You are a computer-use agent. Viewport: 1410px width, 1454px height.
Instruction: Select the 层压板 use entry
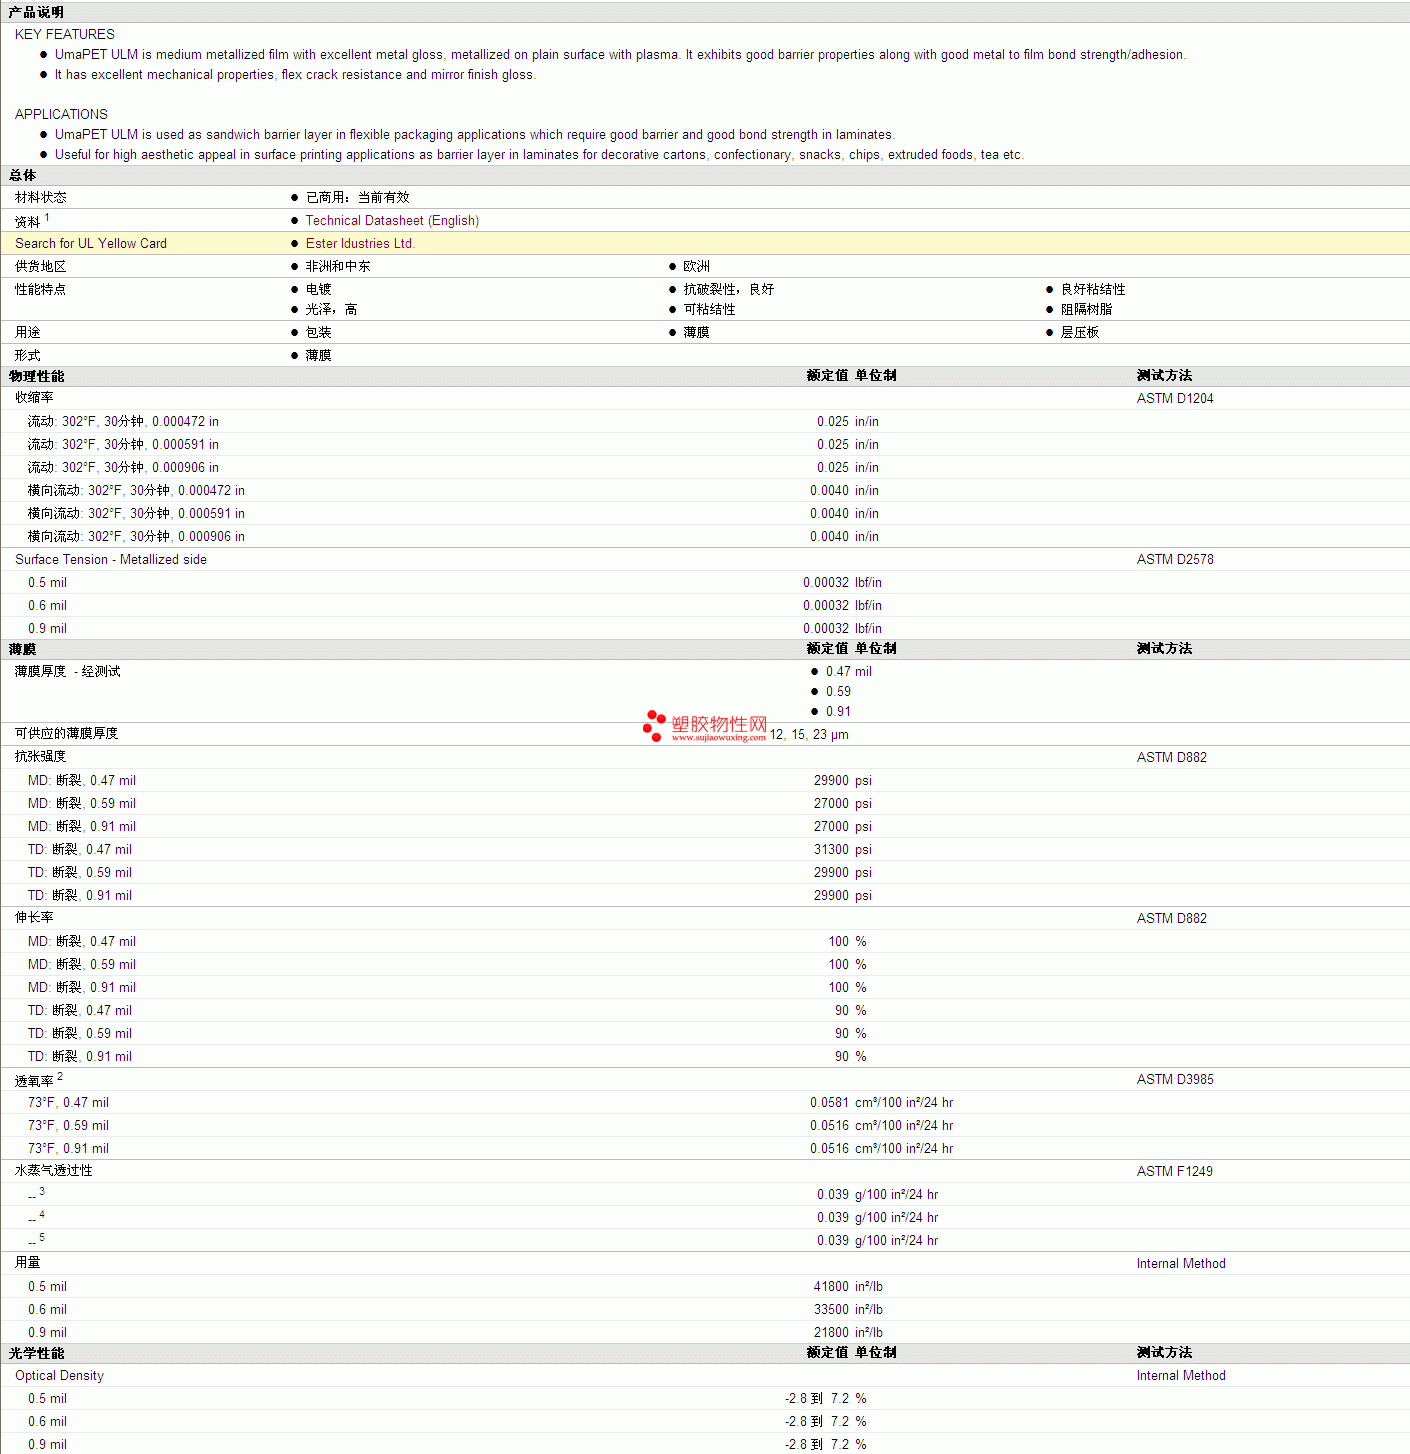(1080, 333)
